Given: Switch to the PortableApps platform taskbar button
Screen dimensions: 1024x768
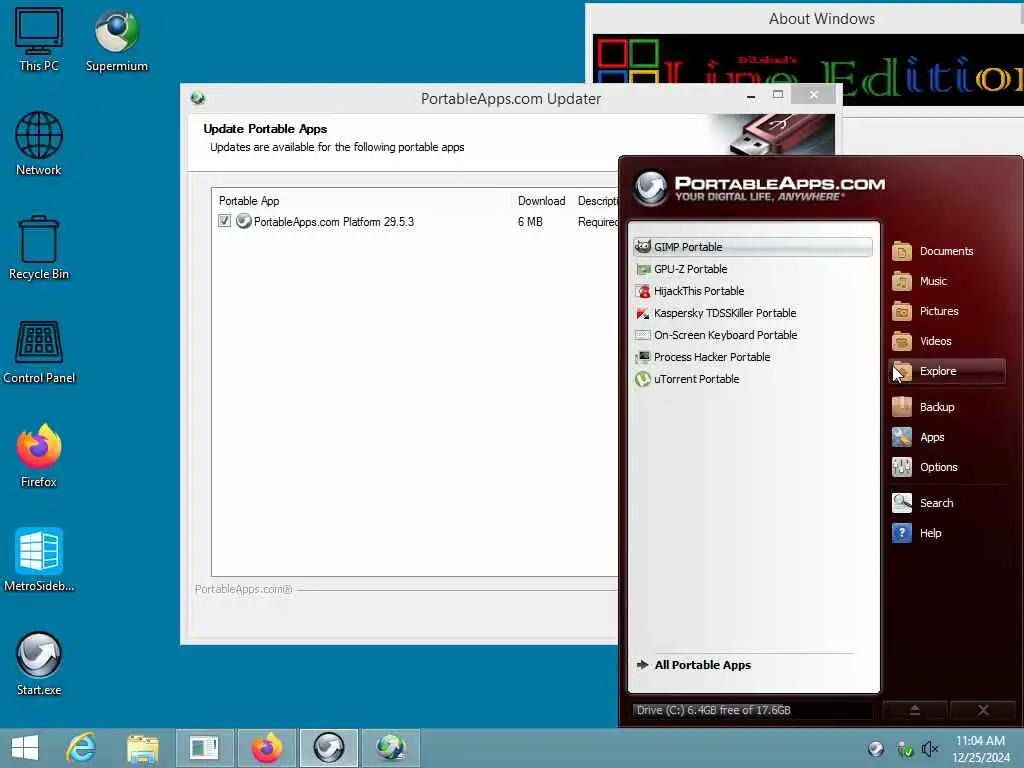Looking at the screenshot, I should tap(328, 748).
